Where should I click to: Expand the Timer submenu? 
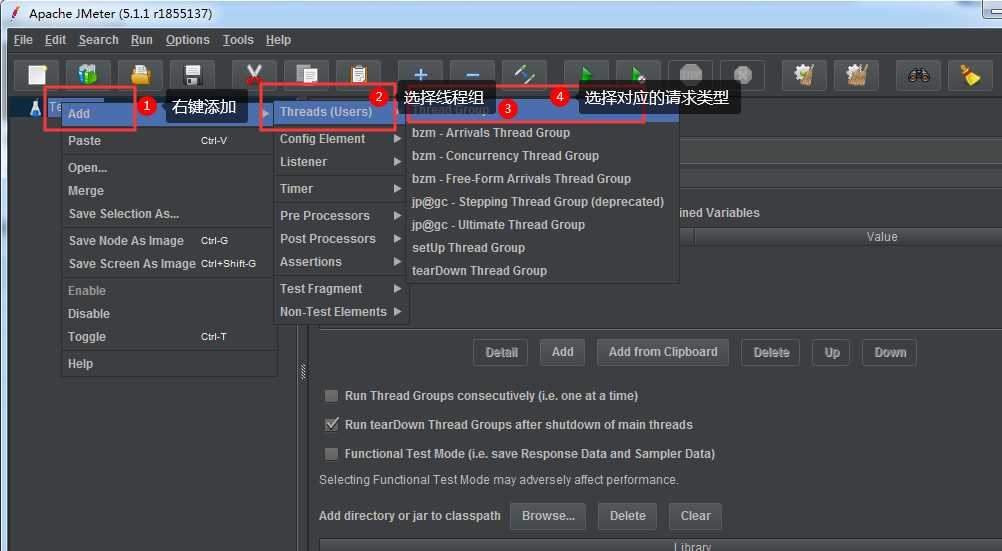pos(341,189)
